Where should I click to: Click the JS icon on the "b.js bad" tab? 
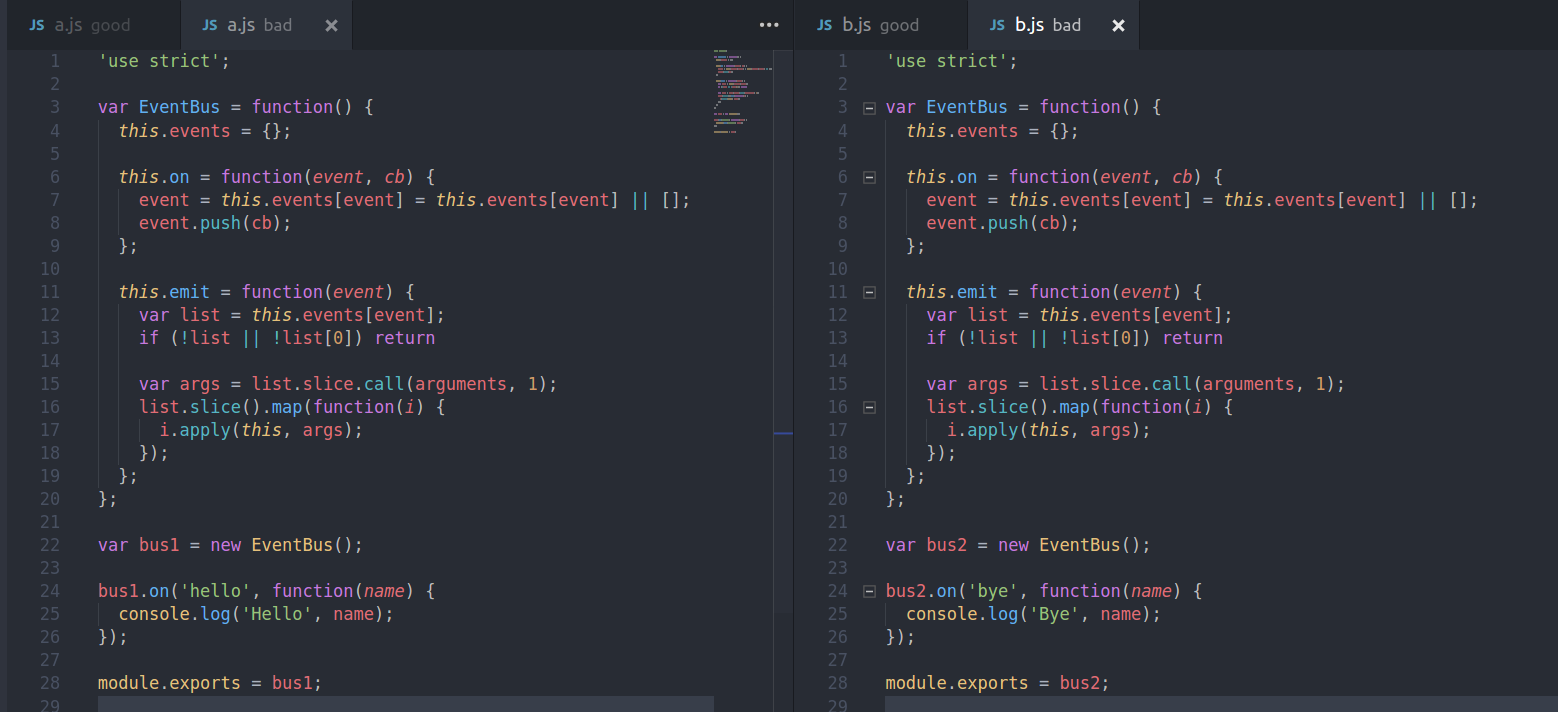pyautogui.click(x=997, y=24)
